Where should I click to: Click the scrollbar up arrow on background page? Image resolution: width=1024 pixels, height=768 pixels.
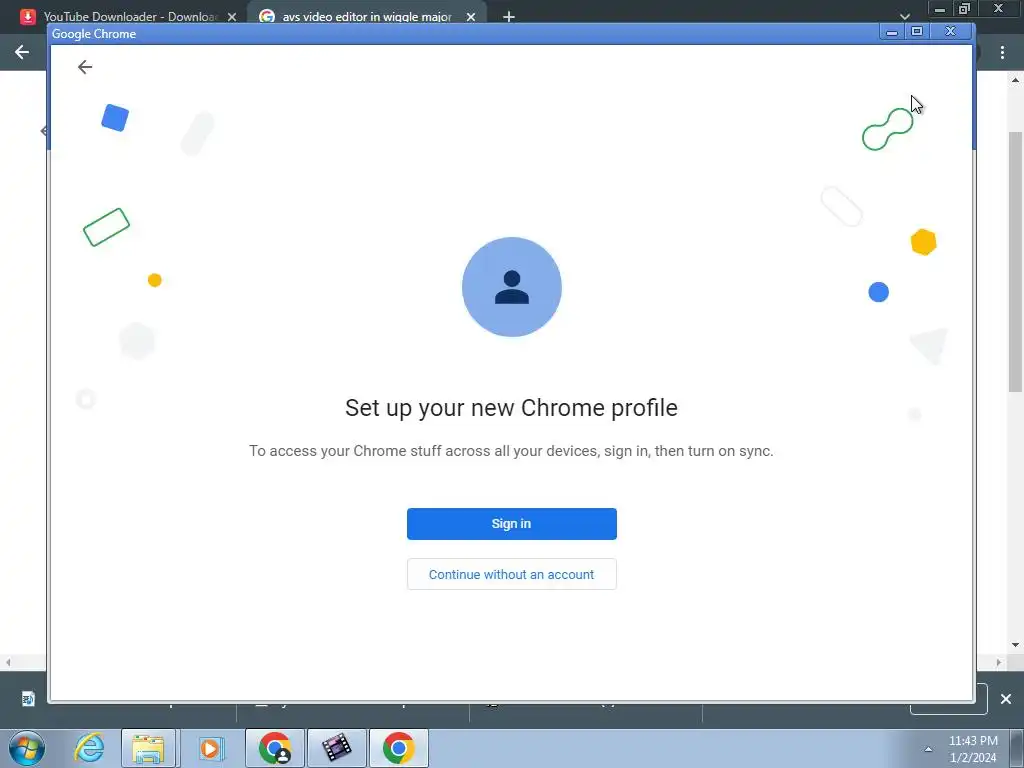(1016, 80)
